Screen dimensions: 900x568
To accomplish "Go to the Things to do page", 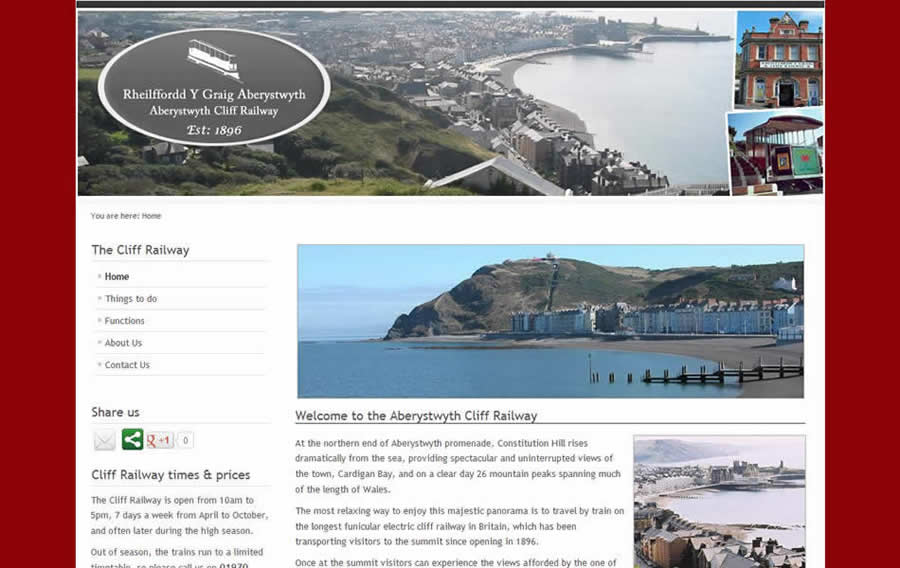I will click(x=131, y=299).
